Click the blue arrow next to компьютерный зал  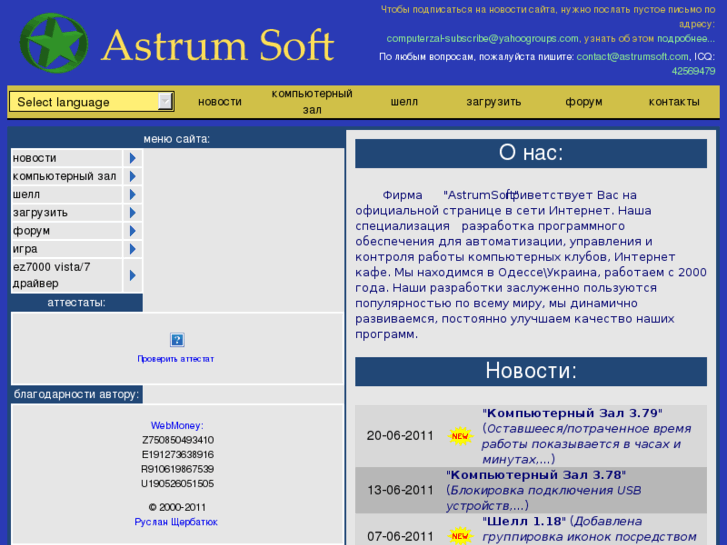click(x=133, y=176)
